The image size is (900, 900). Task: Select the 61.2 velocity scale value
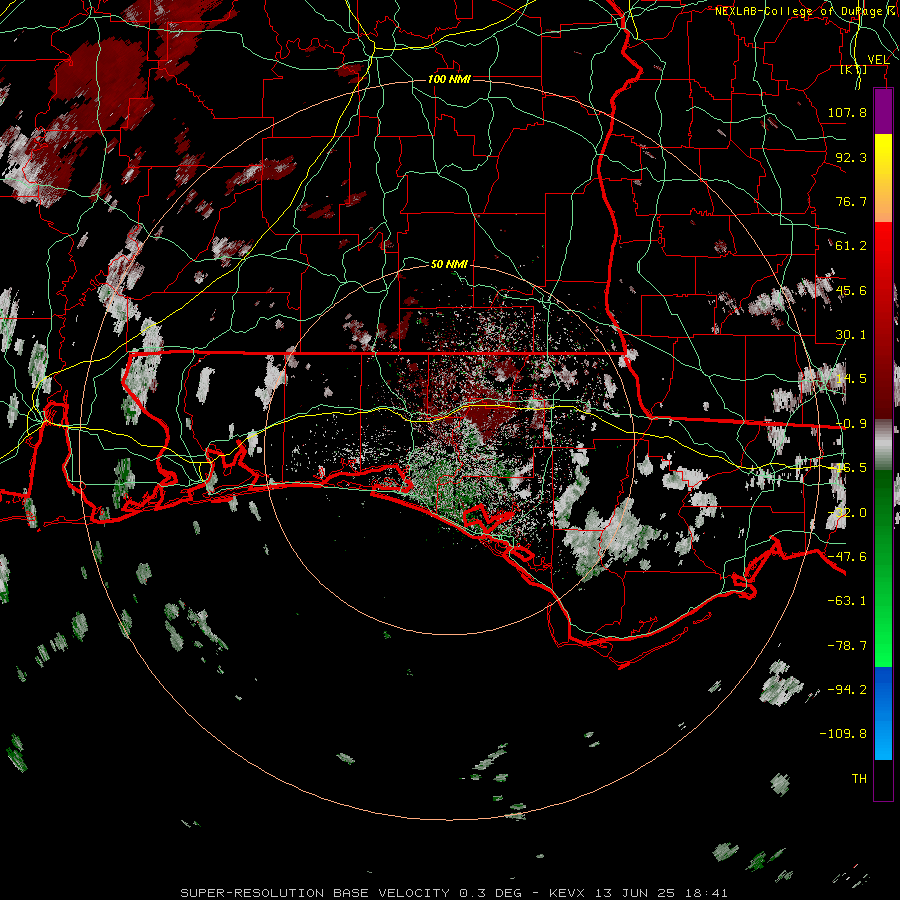point(851,246)
